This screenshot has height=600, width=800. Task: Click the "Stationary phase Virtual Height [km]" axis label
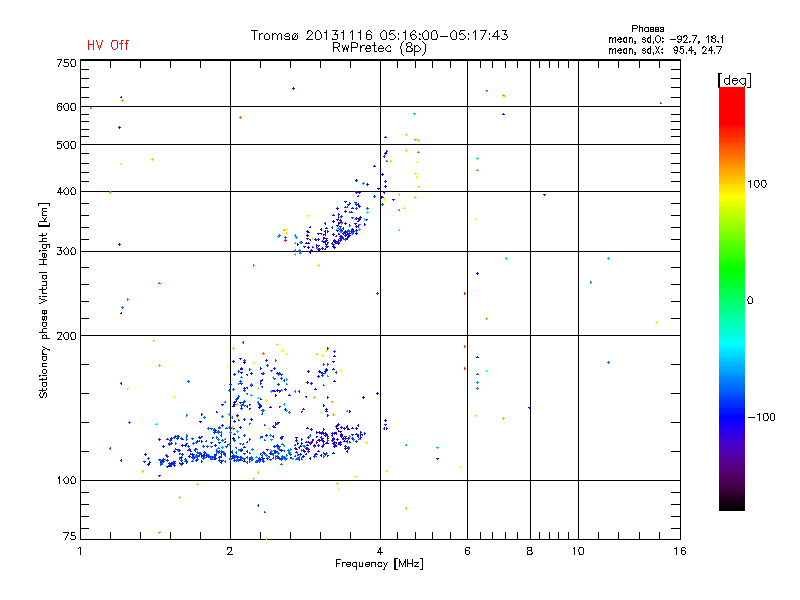(44, 300)
